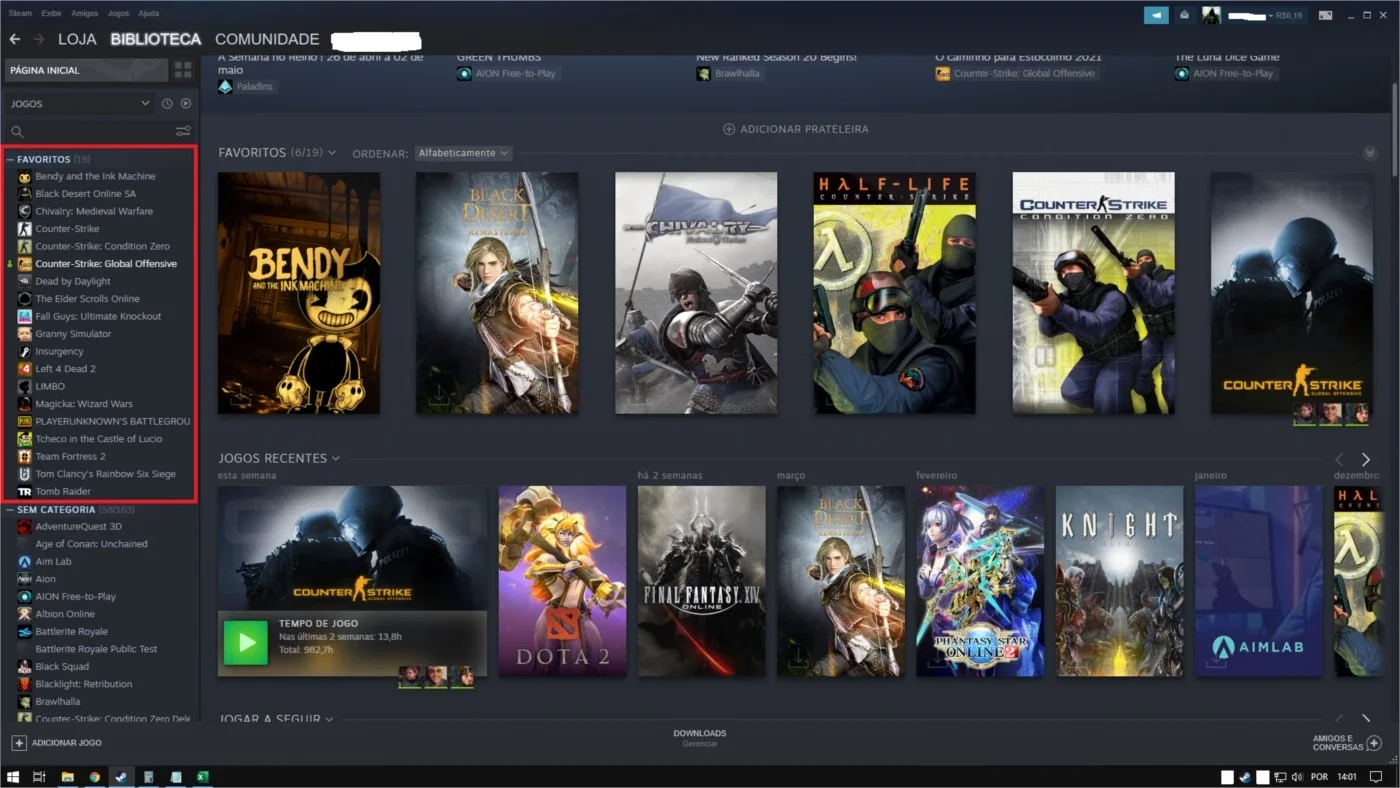Click the profile avatar picture
Viewport: 1400px width, 788px height.
pos(1211,15)
